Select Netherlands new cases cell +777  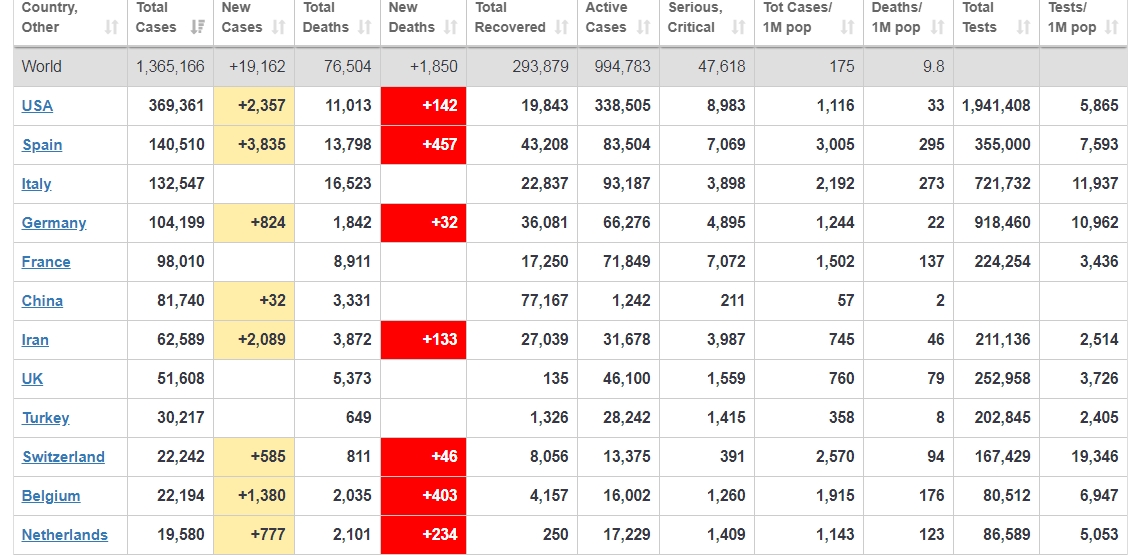pos(254,535)
